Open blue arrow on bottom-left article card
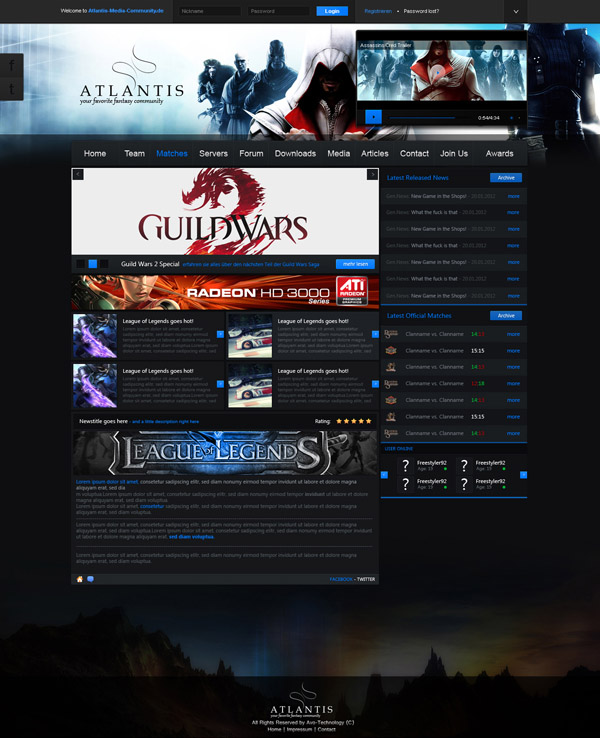Image resolution: width=600 pixels, height=738 pixels. click(220, 384)
